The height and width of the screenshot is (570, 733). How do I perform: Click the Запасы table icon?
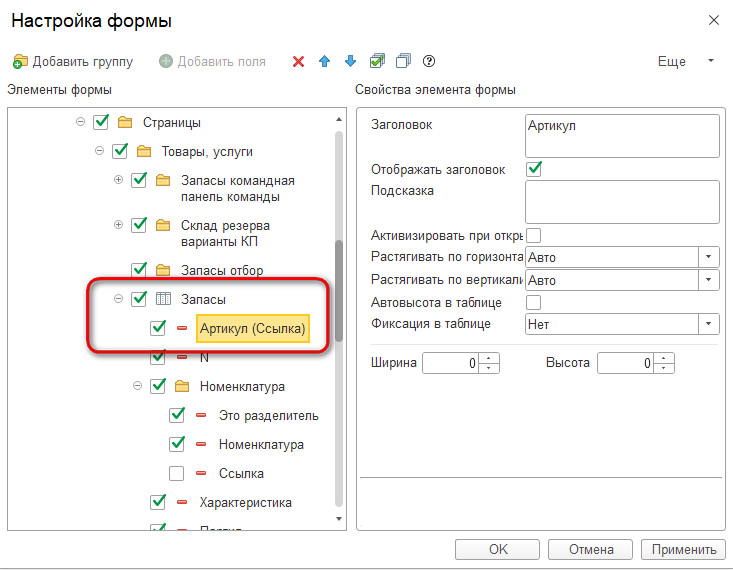tap(163, 298)
